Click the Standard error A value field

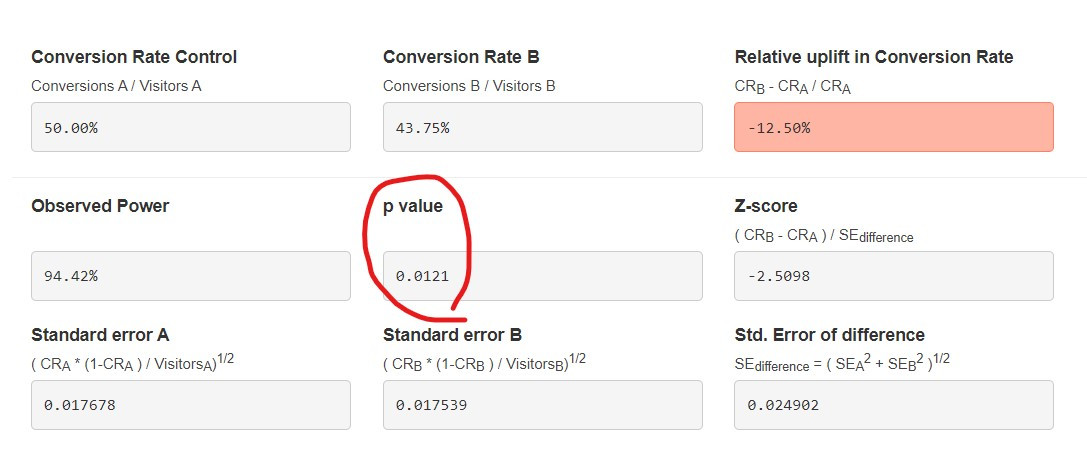tap(190, 404)
